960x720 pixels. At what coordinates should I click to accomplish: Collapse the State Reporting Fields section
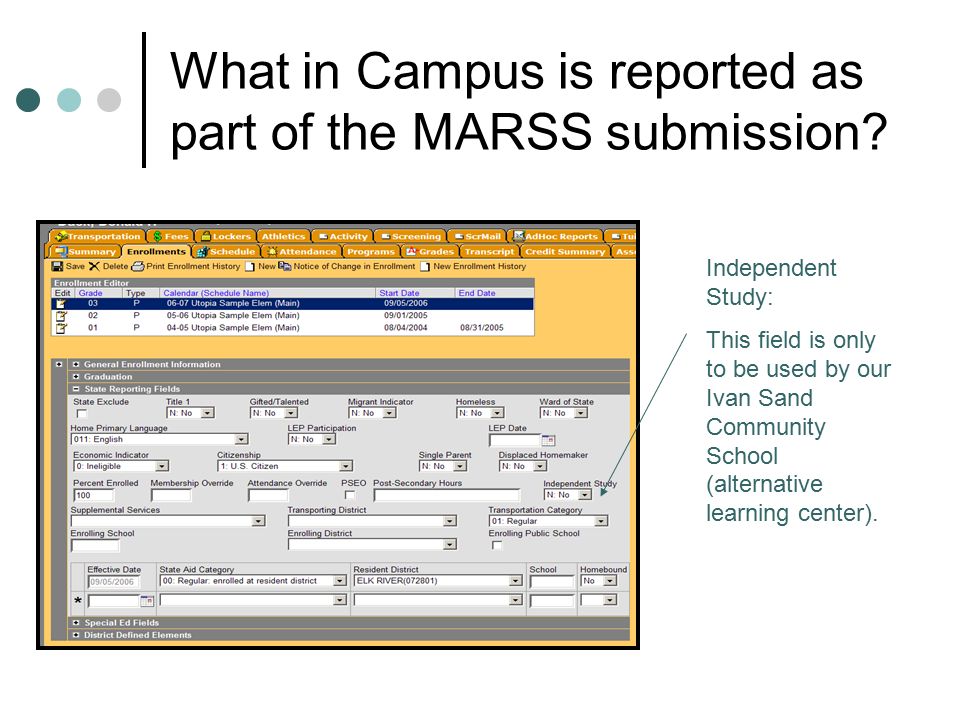(76, 389)
